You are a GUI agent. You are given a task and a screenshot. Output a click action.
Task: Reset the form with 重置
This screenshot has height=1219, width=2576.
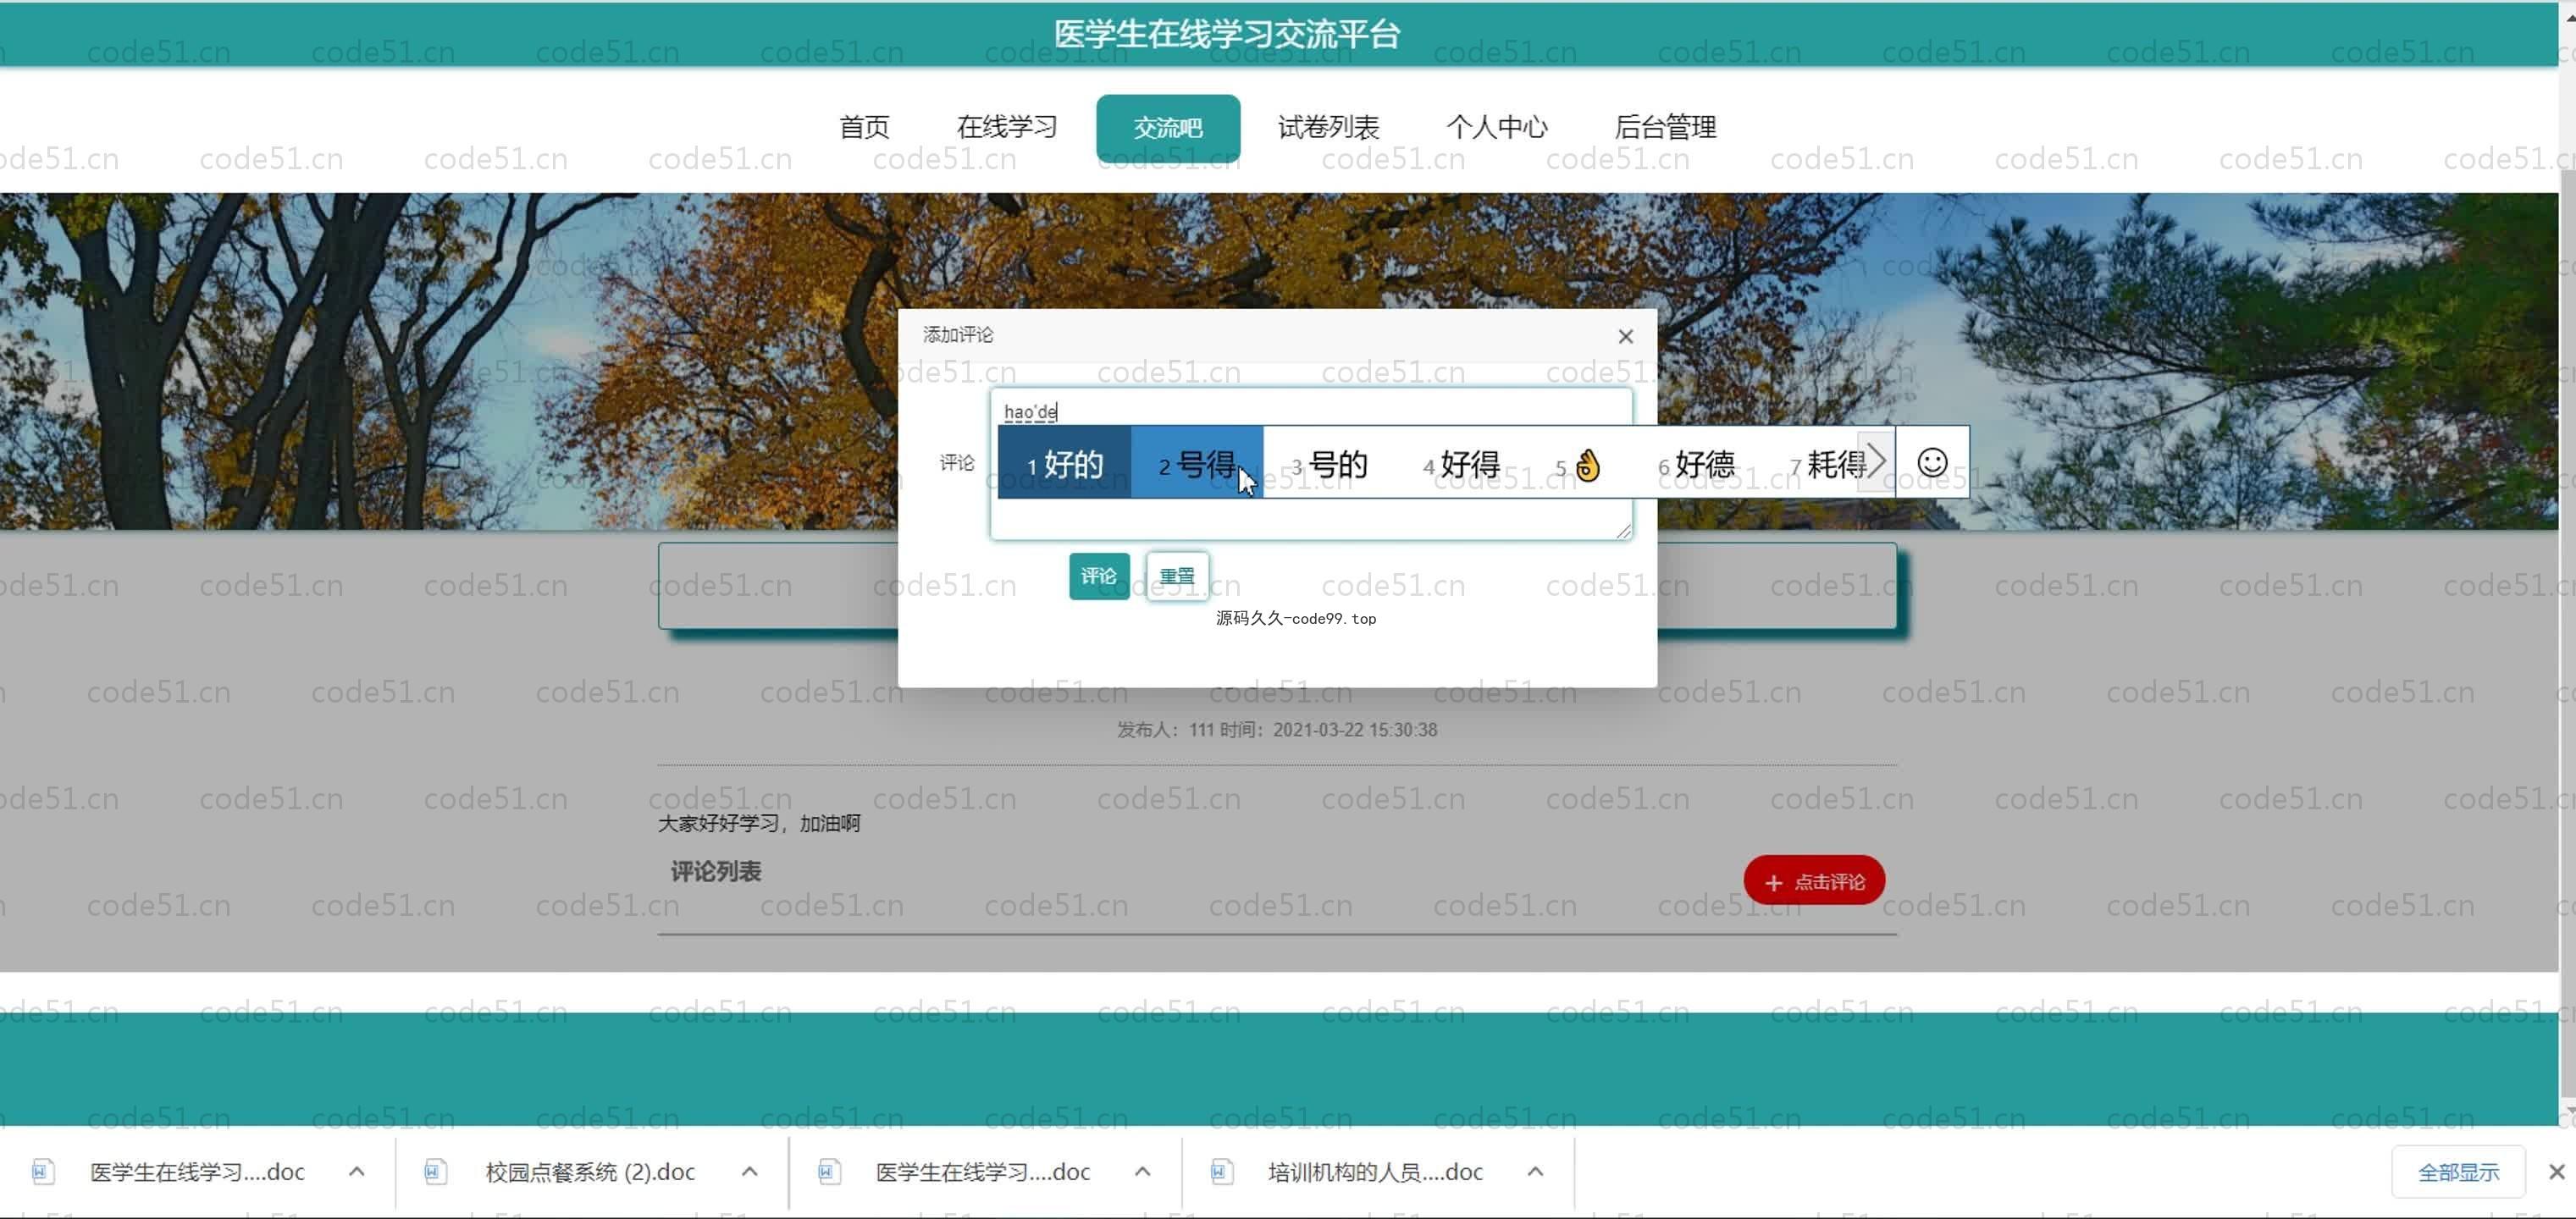click(1177, 576)
